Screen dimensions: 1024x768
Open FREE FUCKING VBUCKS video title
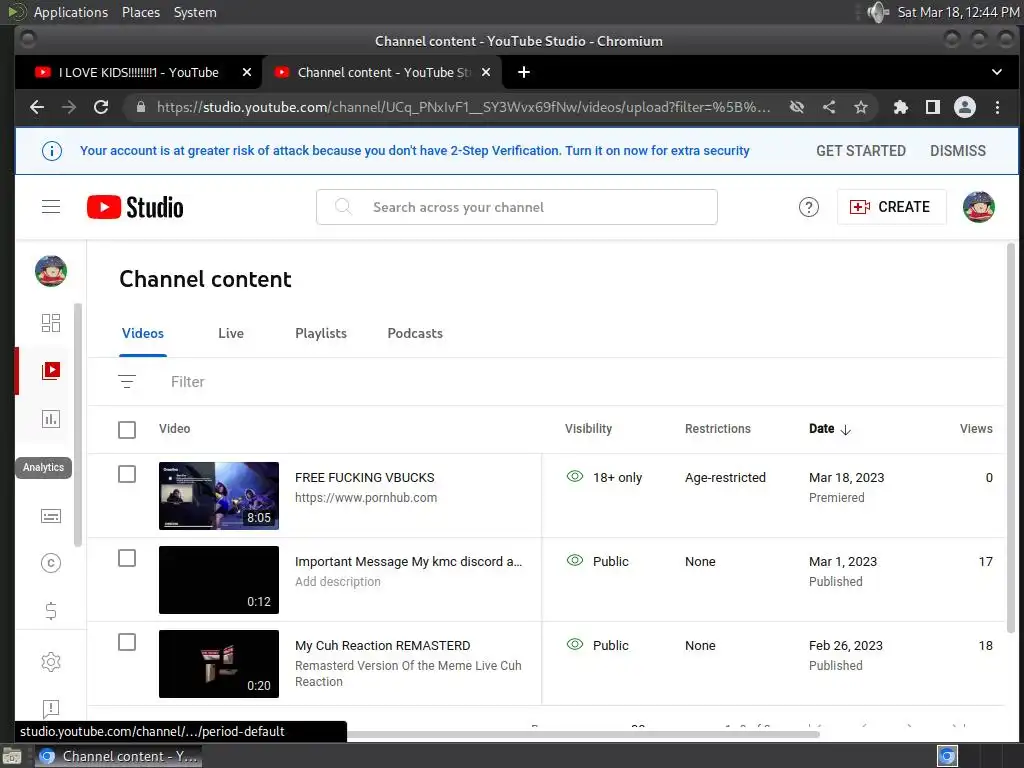point(364,477)
